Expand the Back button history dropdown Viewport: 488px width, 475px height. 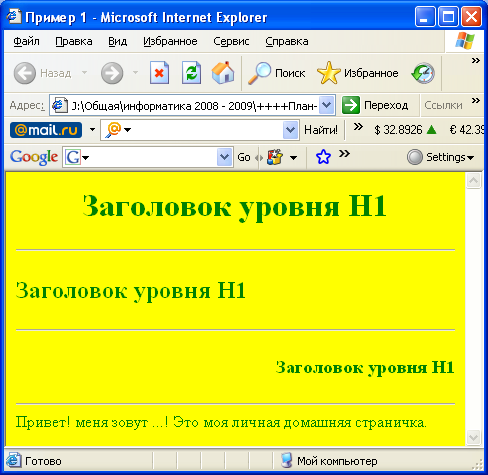click(x=84, y=72)
